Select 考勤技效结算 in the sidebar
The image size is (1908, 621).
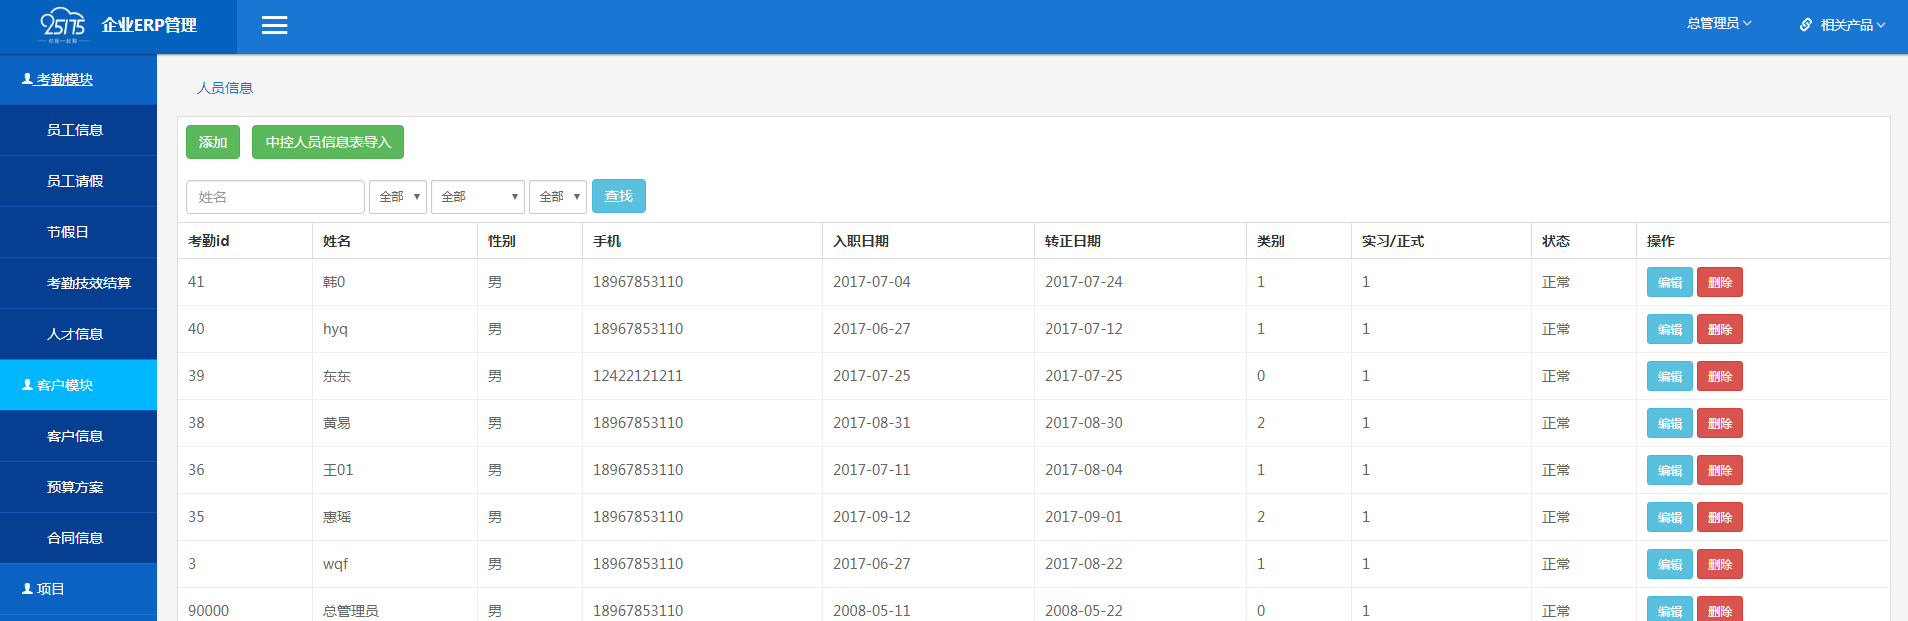coord(88,283)
